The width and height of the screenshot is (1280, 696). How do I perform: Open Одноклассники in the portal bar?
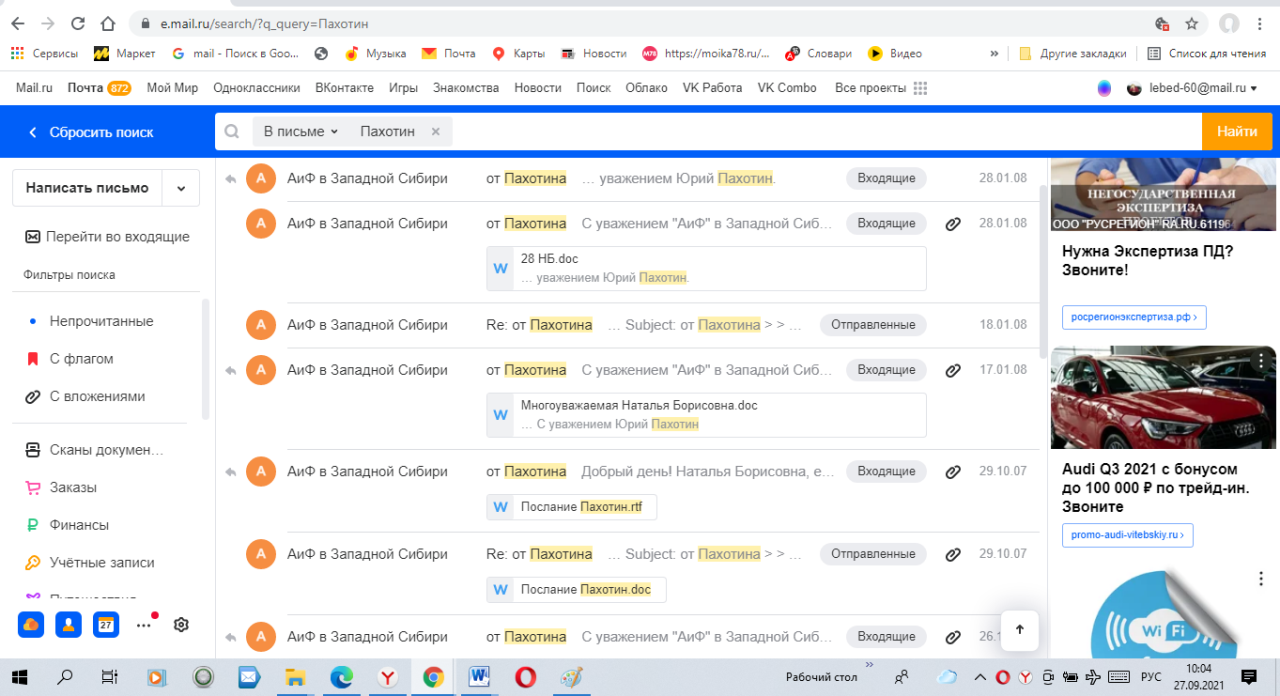pyautogui.click(x=256, y=88)
